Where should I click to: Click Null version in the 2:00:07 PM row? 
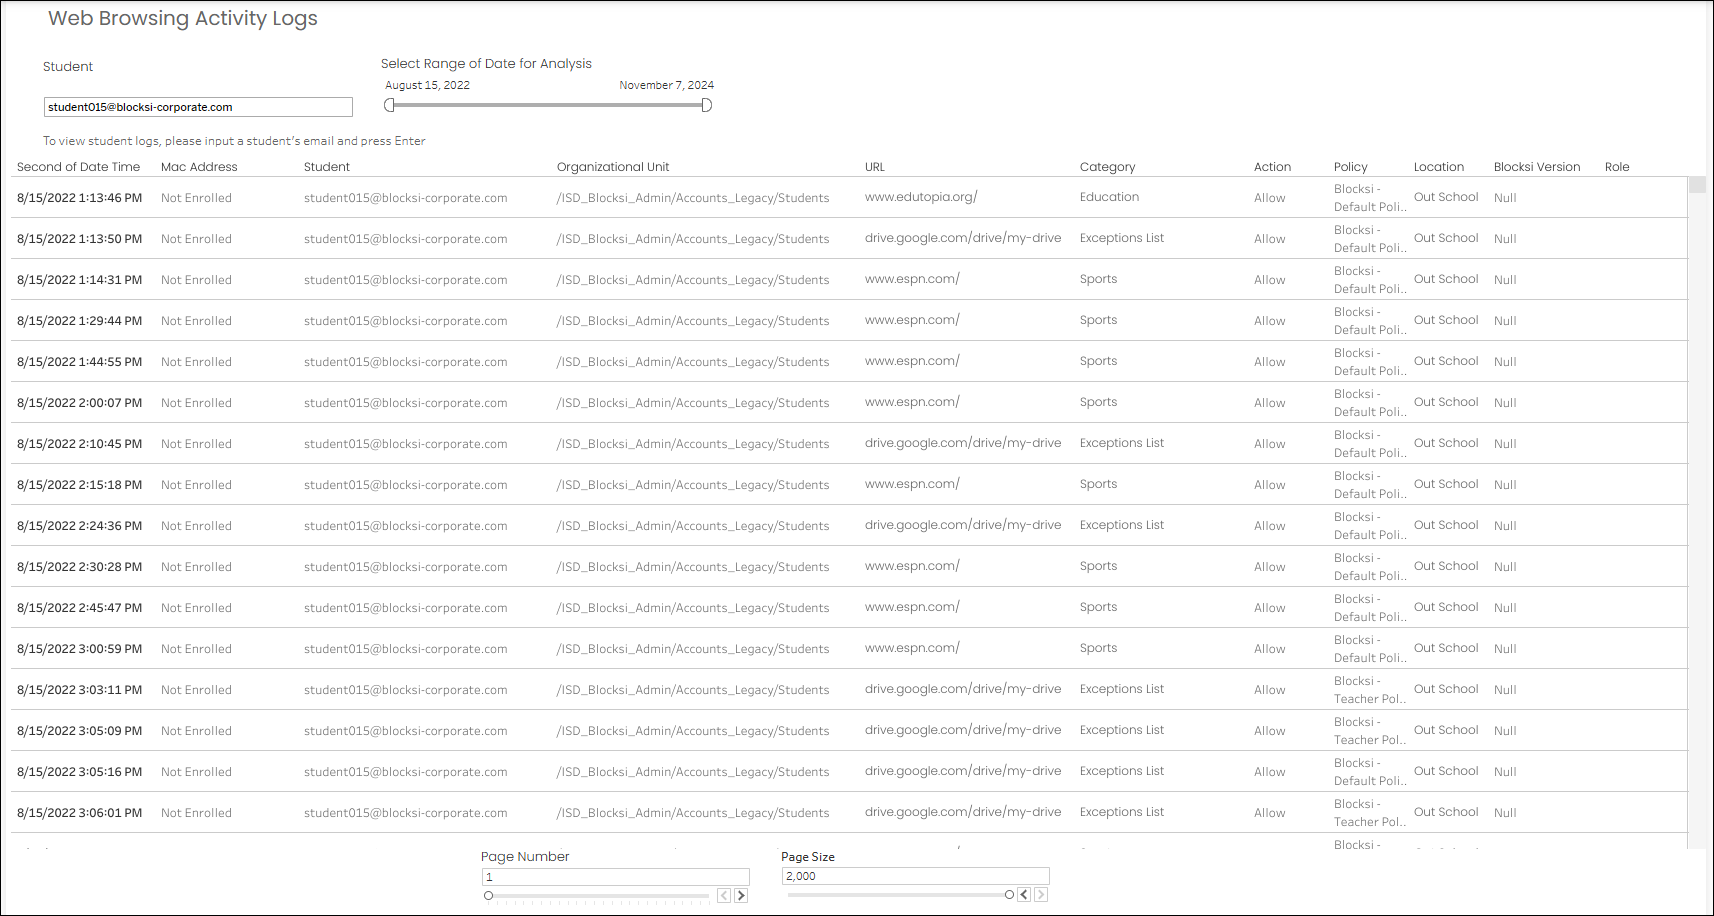click(1505, 403)
